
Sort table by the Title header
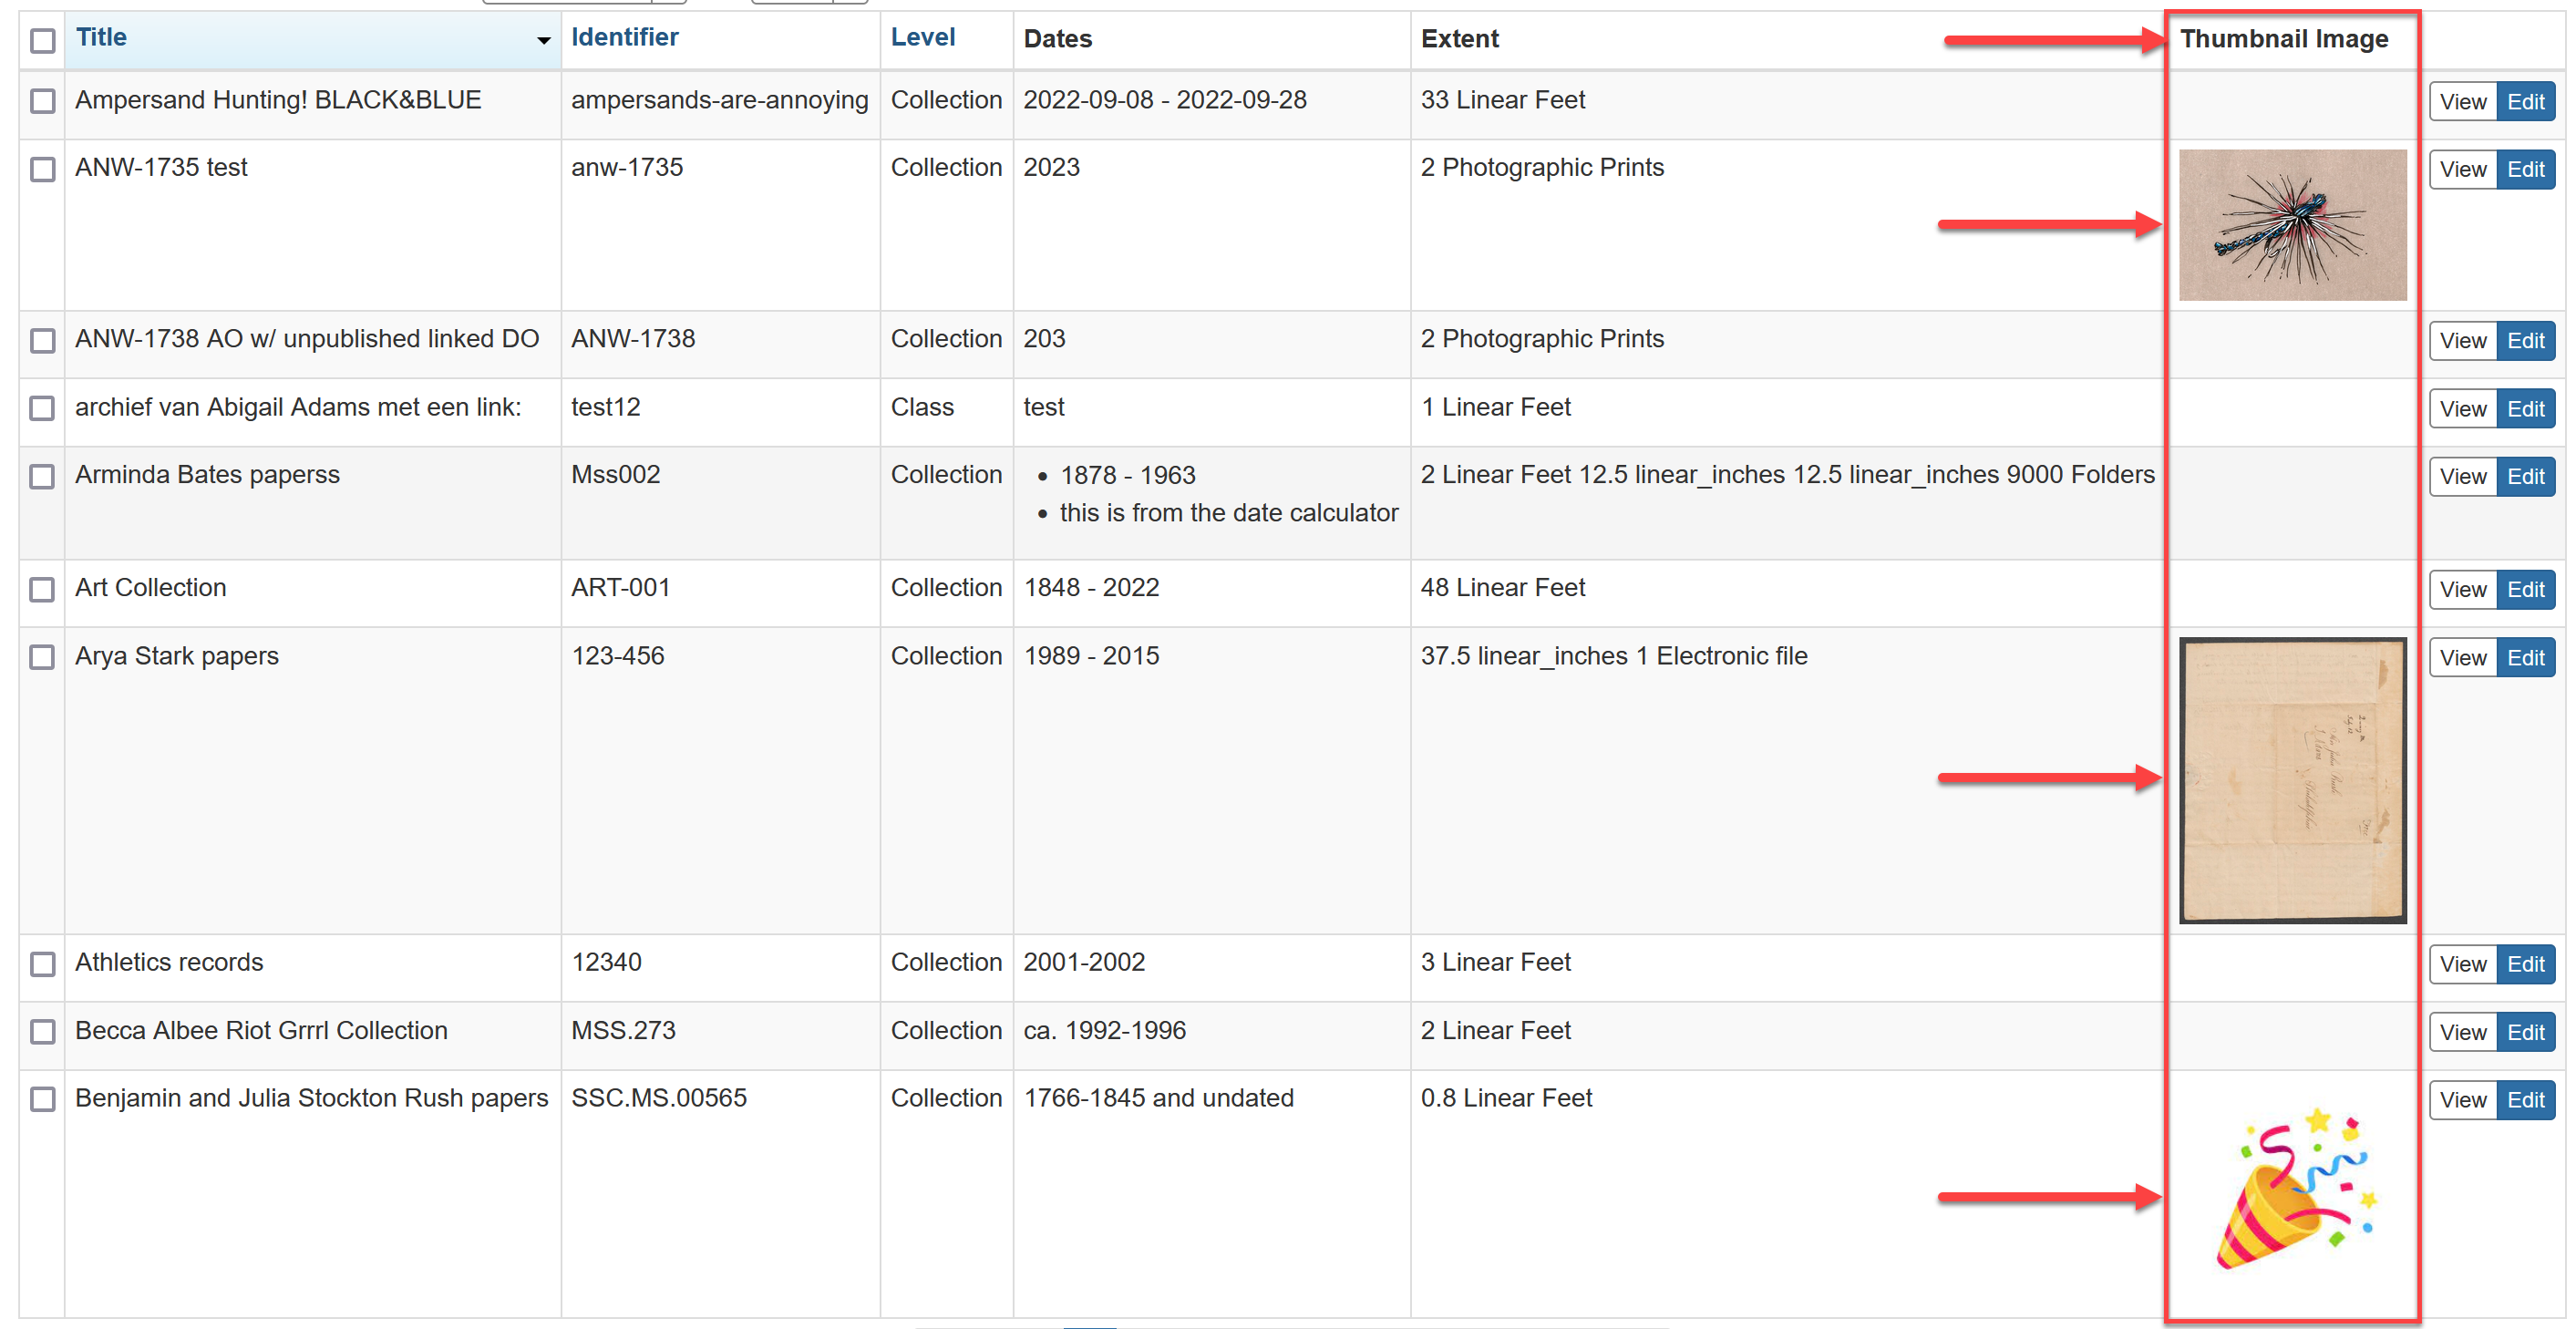pos(101,38)
